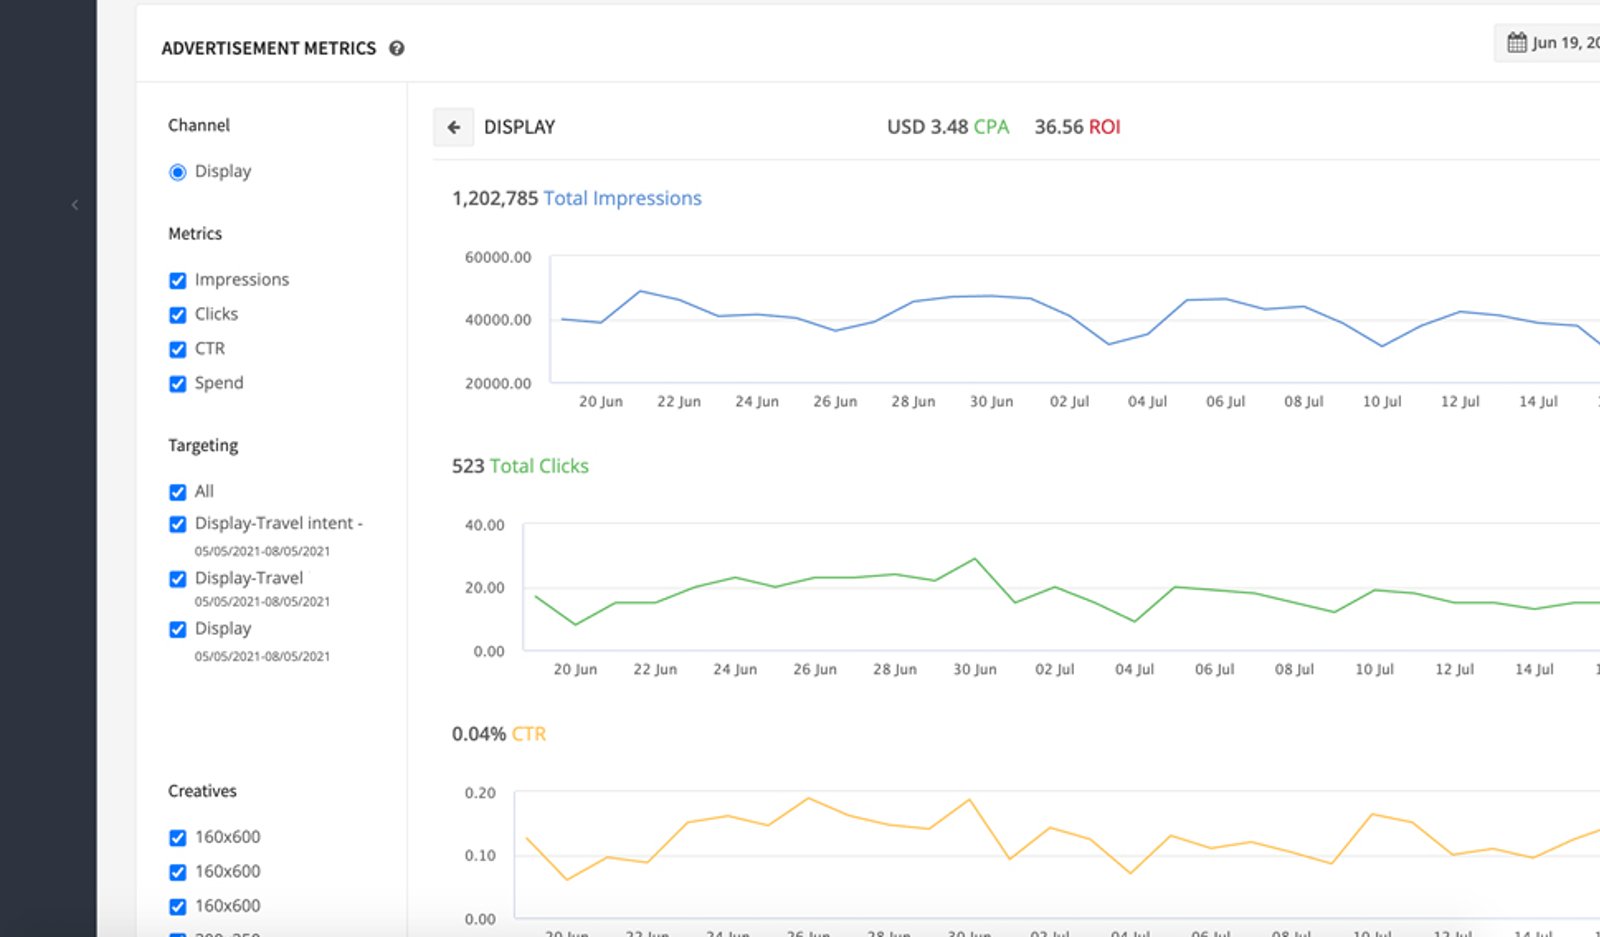The height and width of the screenshot is (937, 1600).
Task: Click the help icon beside Advertisement Metrics
Action: (x=397, y=48)
